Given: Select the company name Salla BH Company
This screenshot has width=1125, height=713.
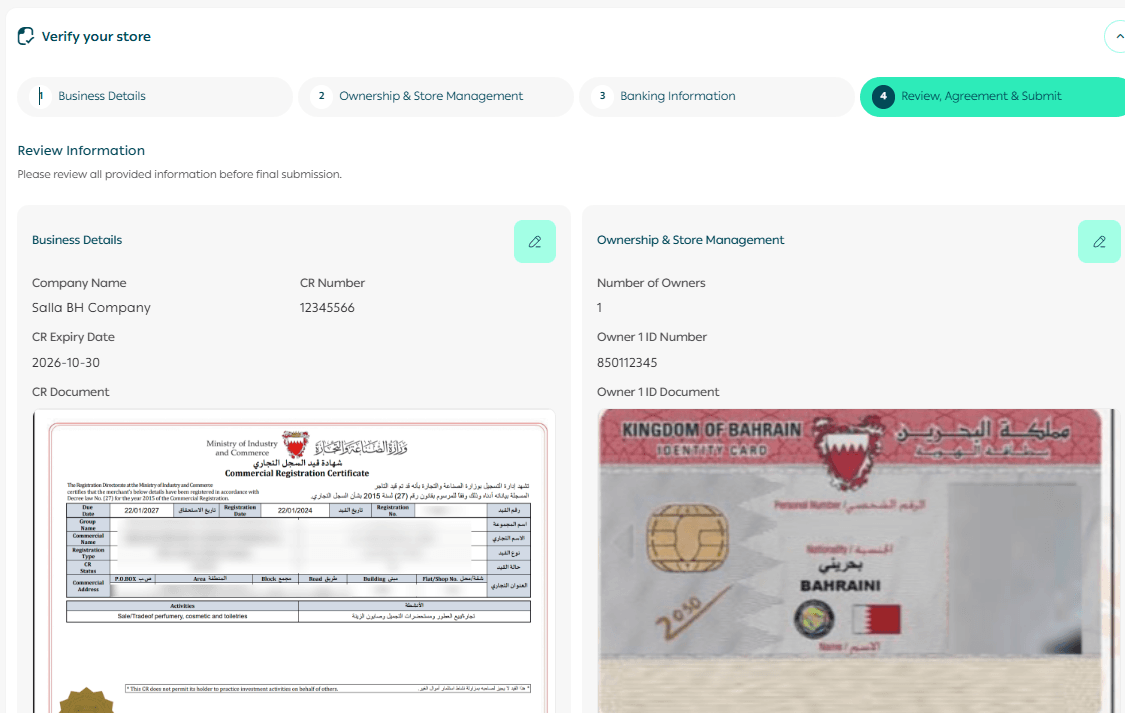Looking at the screenshot, I should [91, 308].
